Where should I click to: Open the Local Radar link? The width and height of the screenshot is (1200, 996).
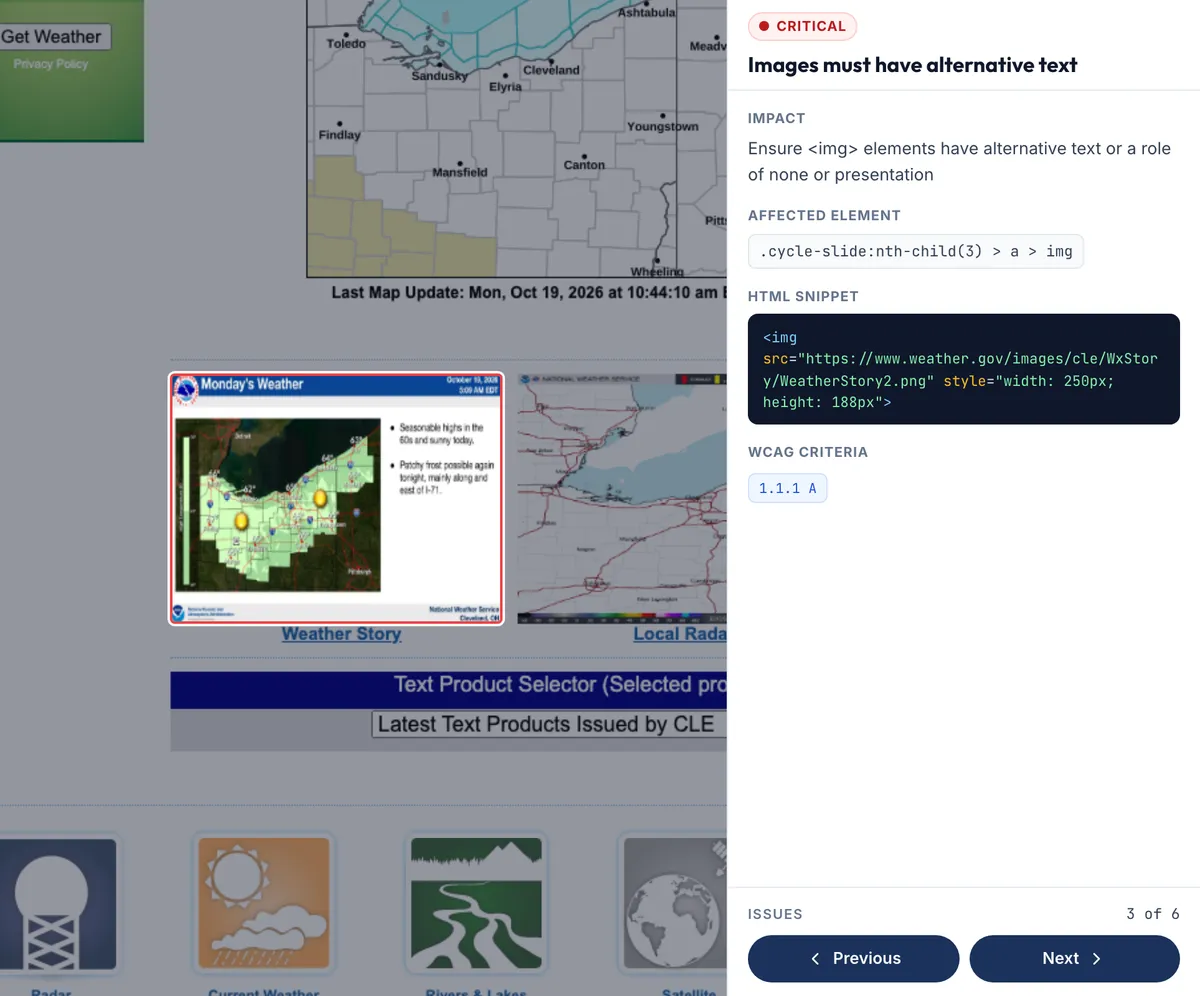click(x=680, y=634)
